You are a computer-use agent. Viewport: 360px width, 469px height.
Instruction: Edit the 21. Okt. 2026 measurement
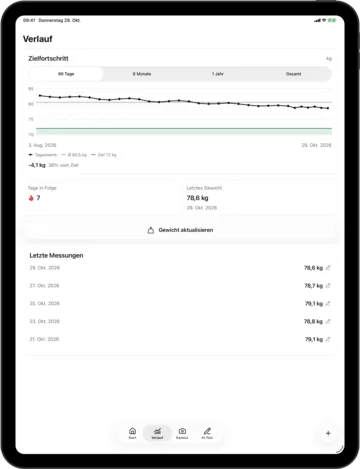328,339
